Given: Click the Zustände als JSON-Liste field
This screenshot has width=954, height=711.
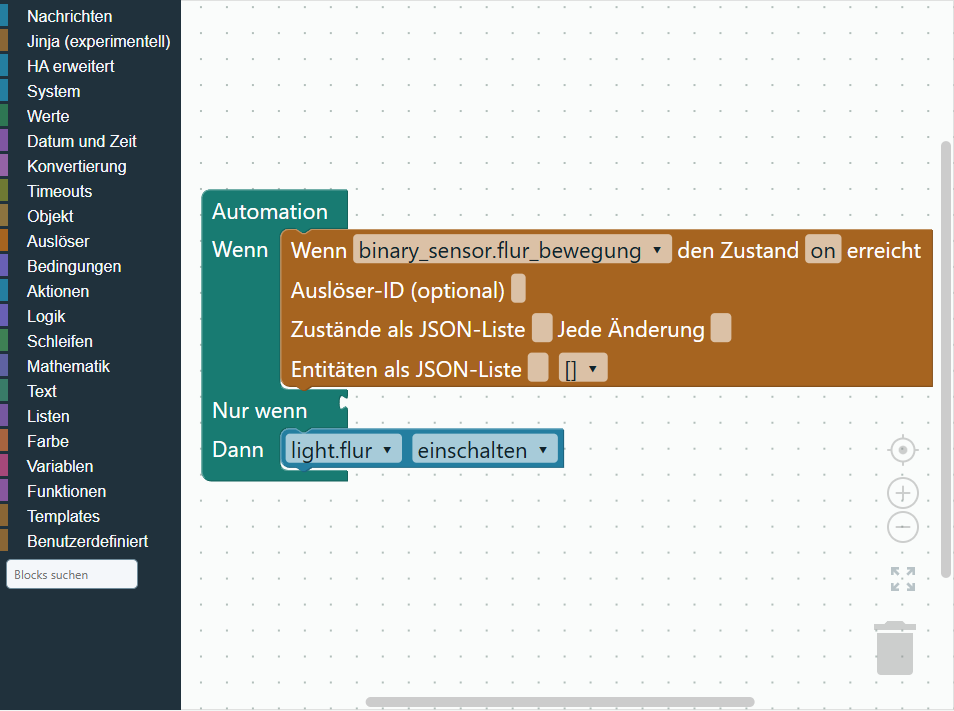Looking at the screenshot, I should coord(542,328).
